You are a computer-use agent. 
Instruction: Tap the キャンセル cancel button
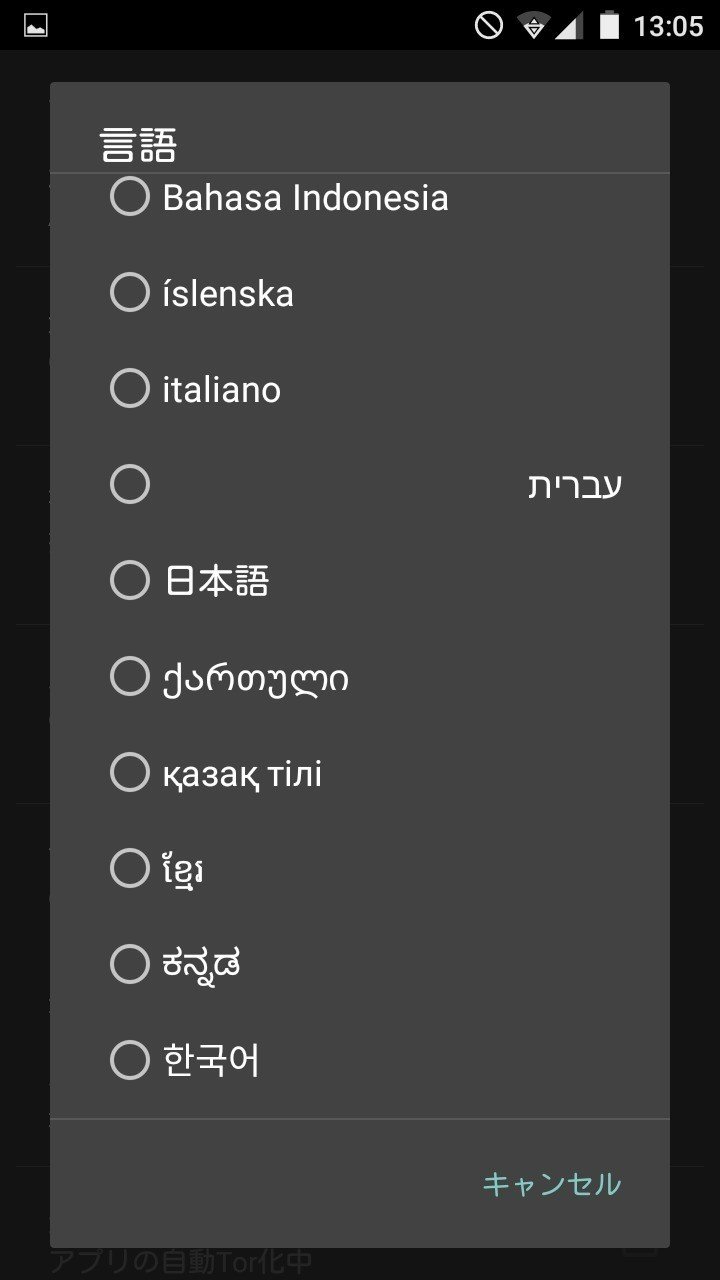click(552, 1184)
